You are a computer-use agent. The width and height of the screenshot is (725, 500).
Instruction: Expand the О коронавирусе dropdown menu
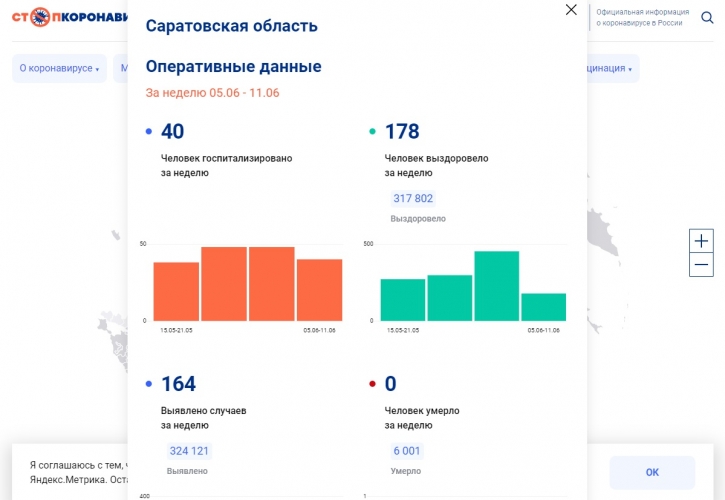coord(59,69)
